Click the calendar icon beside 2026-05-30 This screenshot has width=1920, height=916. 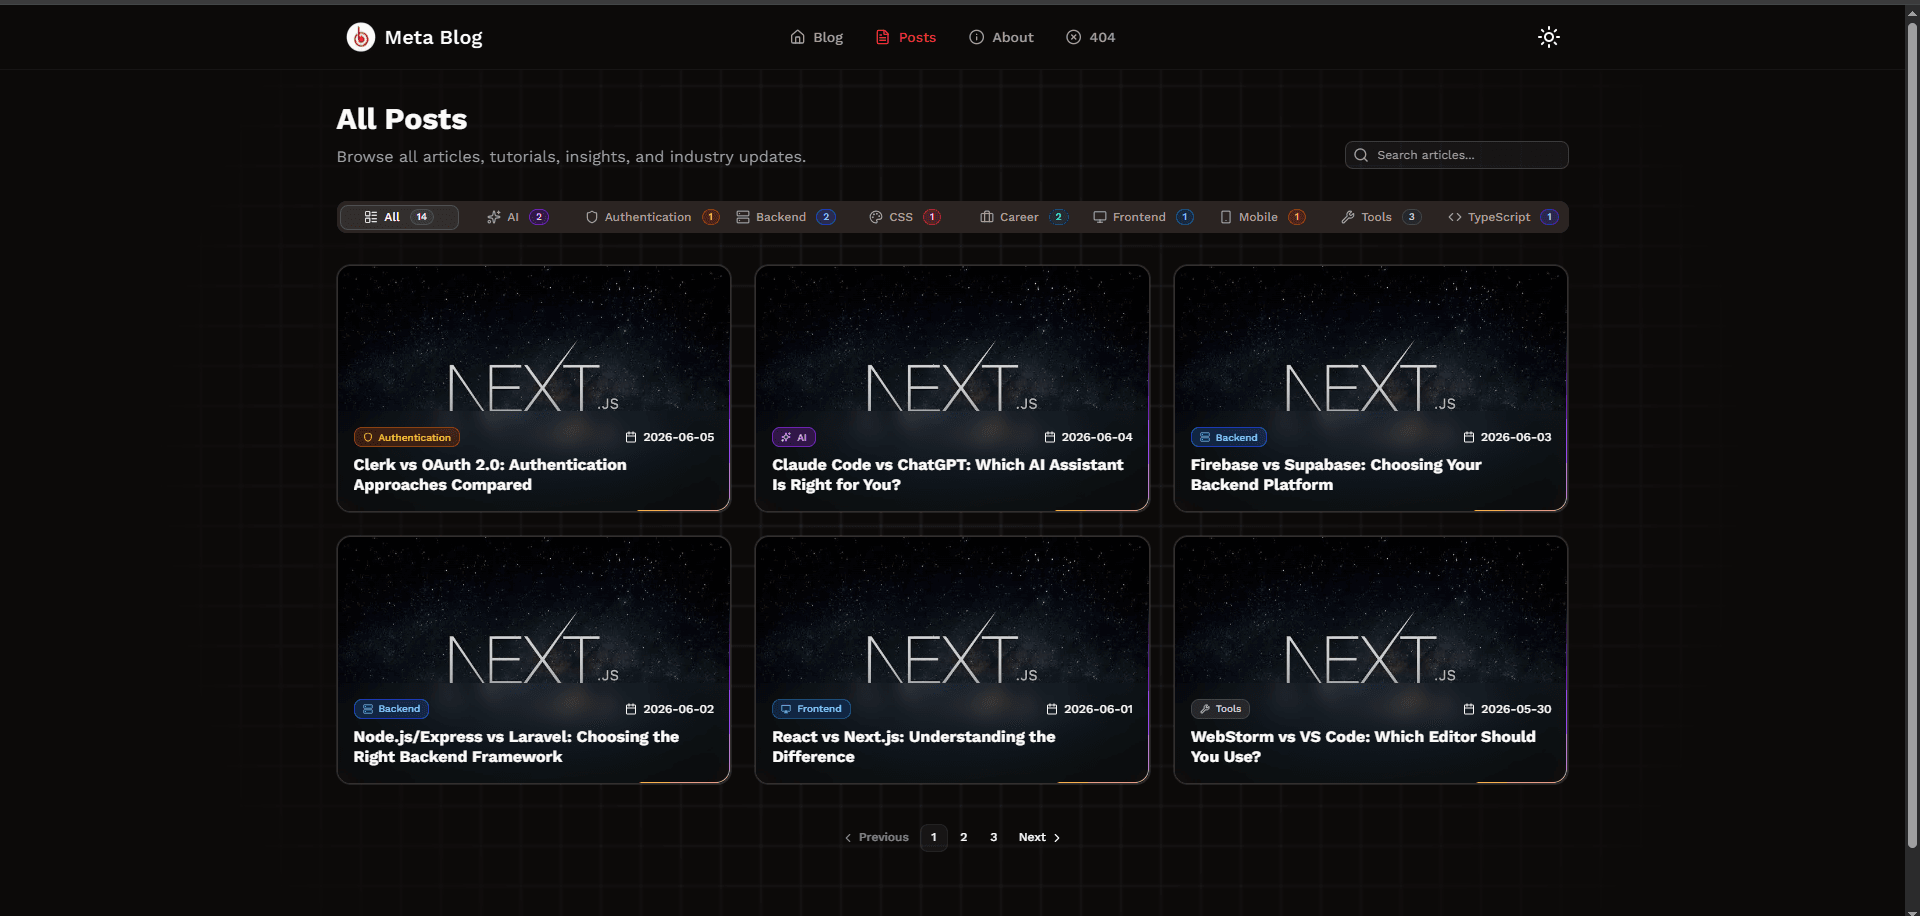(x=1469, y=709)
